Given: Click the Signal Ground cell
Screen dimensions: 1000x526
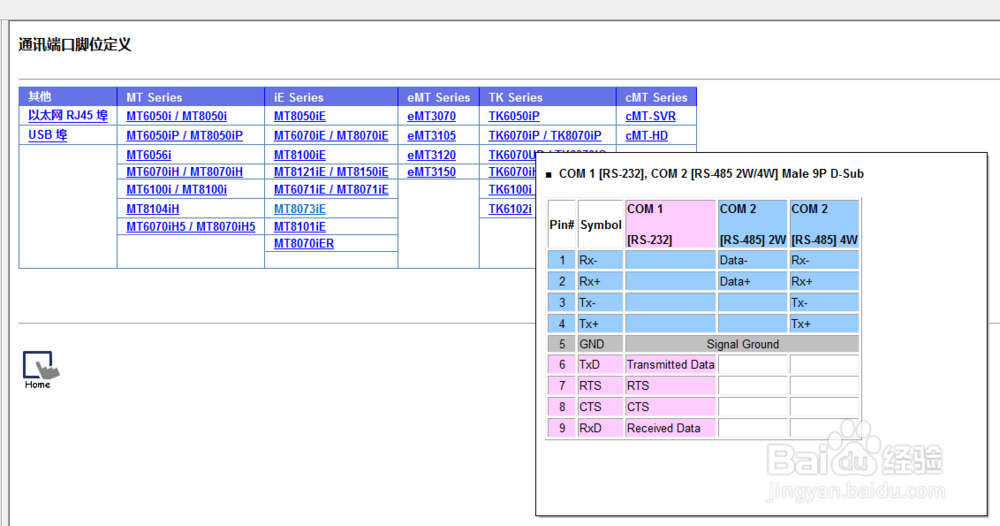Looking at the screenshot, I should [742, 344].
